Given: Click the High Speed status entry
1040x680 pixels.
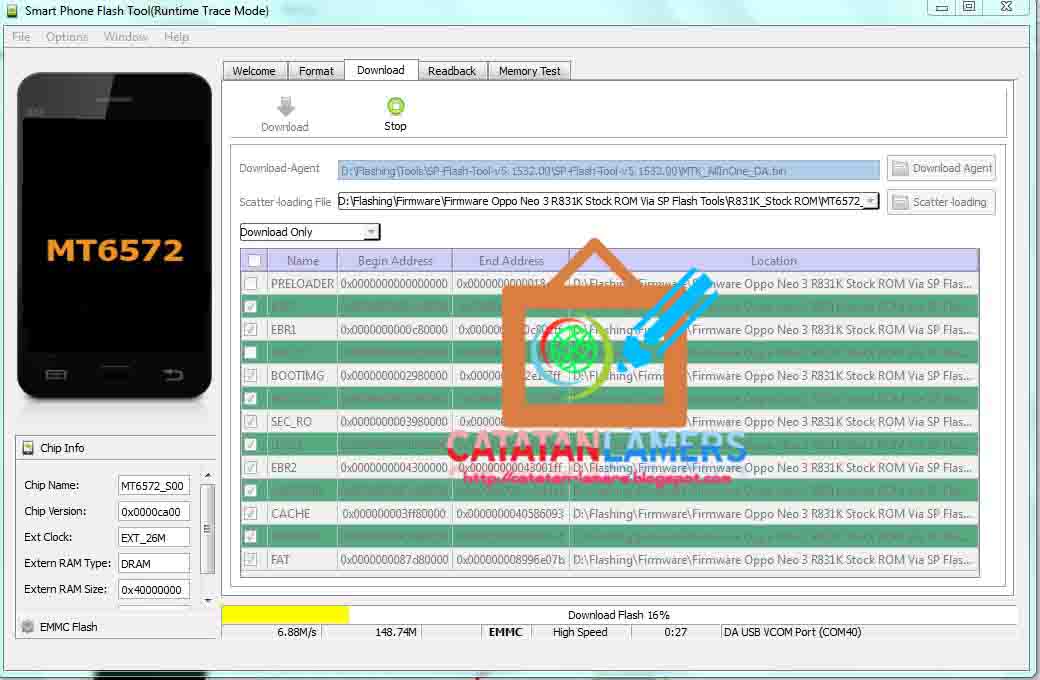Looking at the screenshot, I should pyautogui.click(x=580, y=632).
